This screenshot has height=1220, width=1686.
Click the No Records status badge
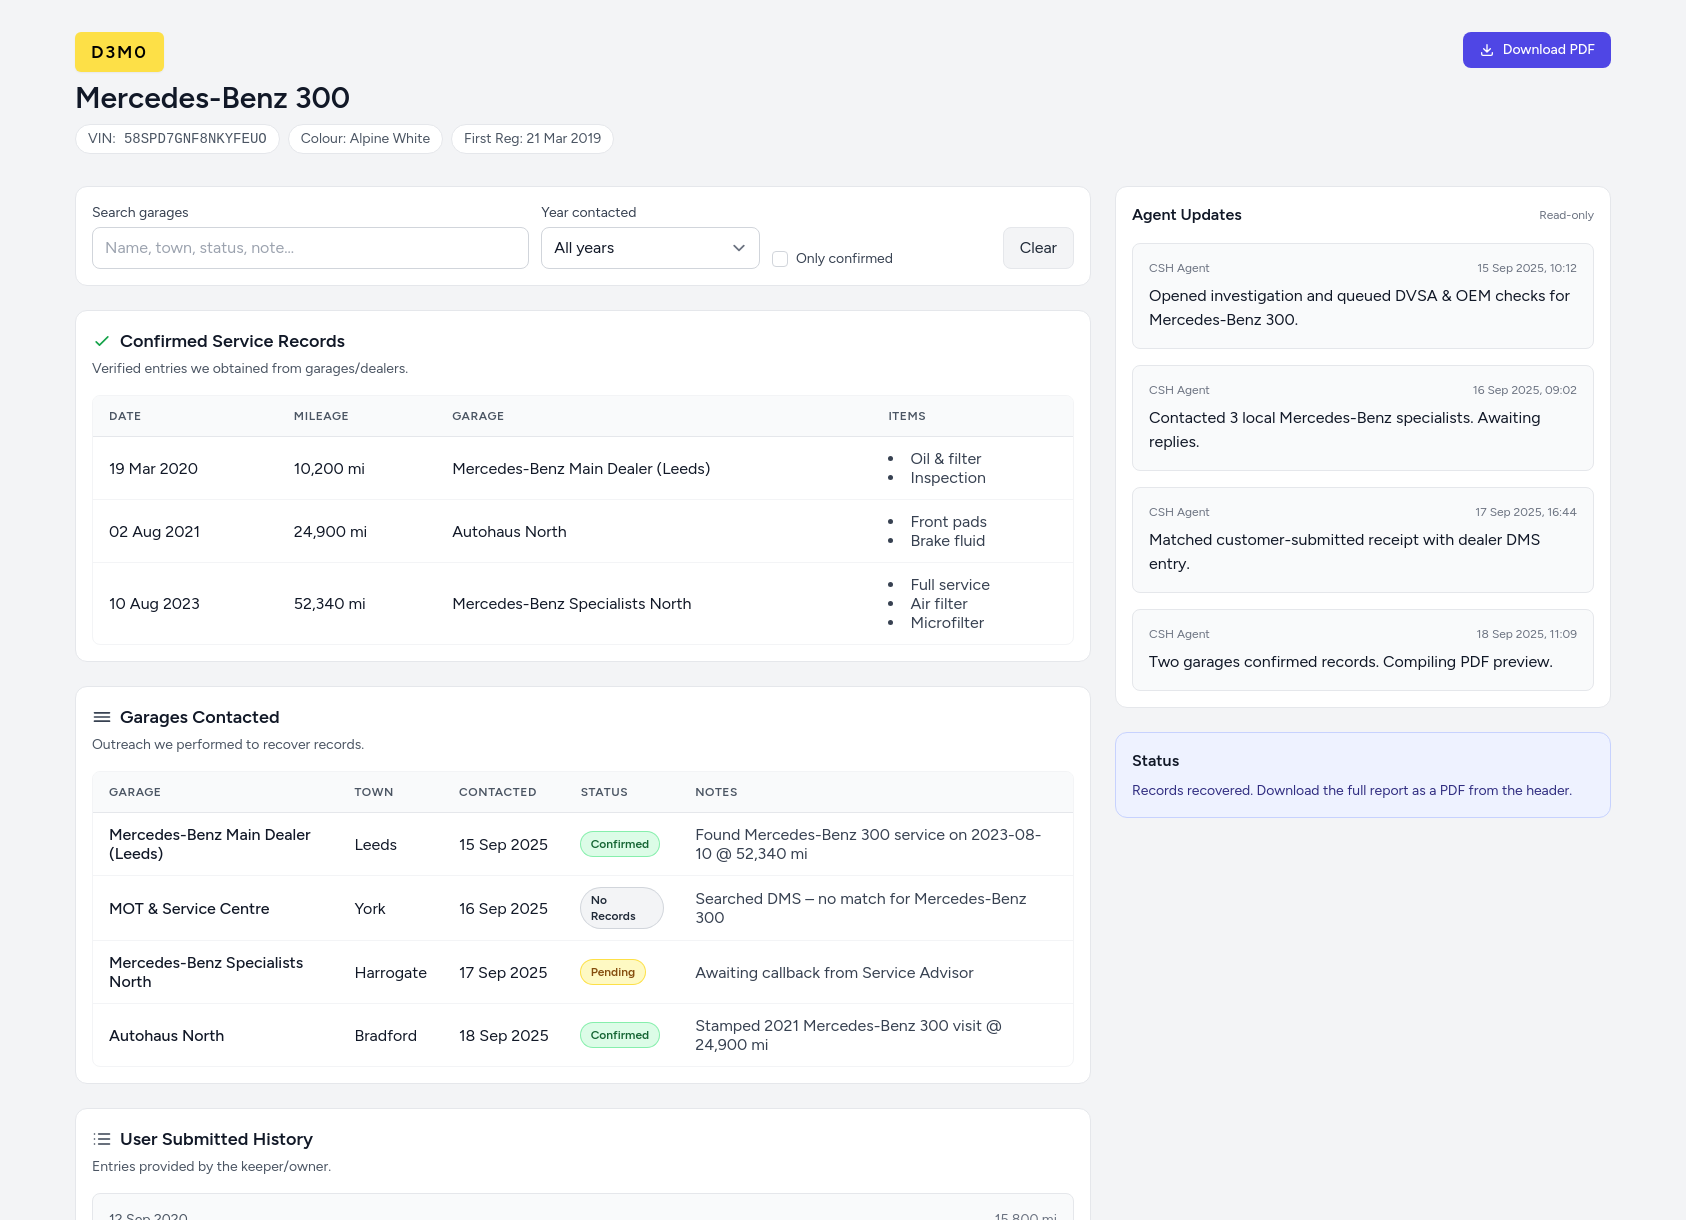tap(621, 908)
